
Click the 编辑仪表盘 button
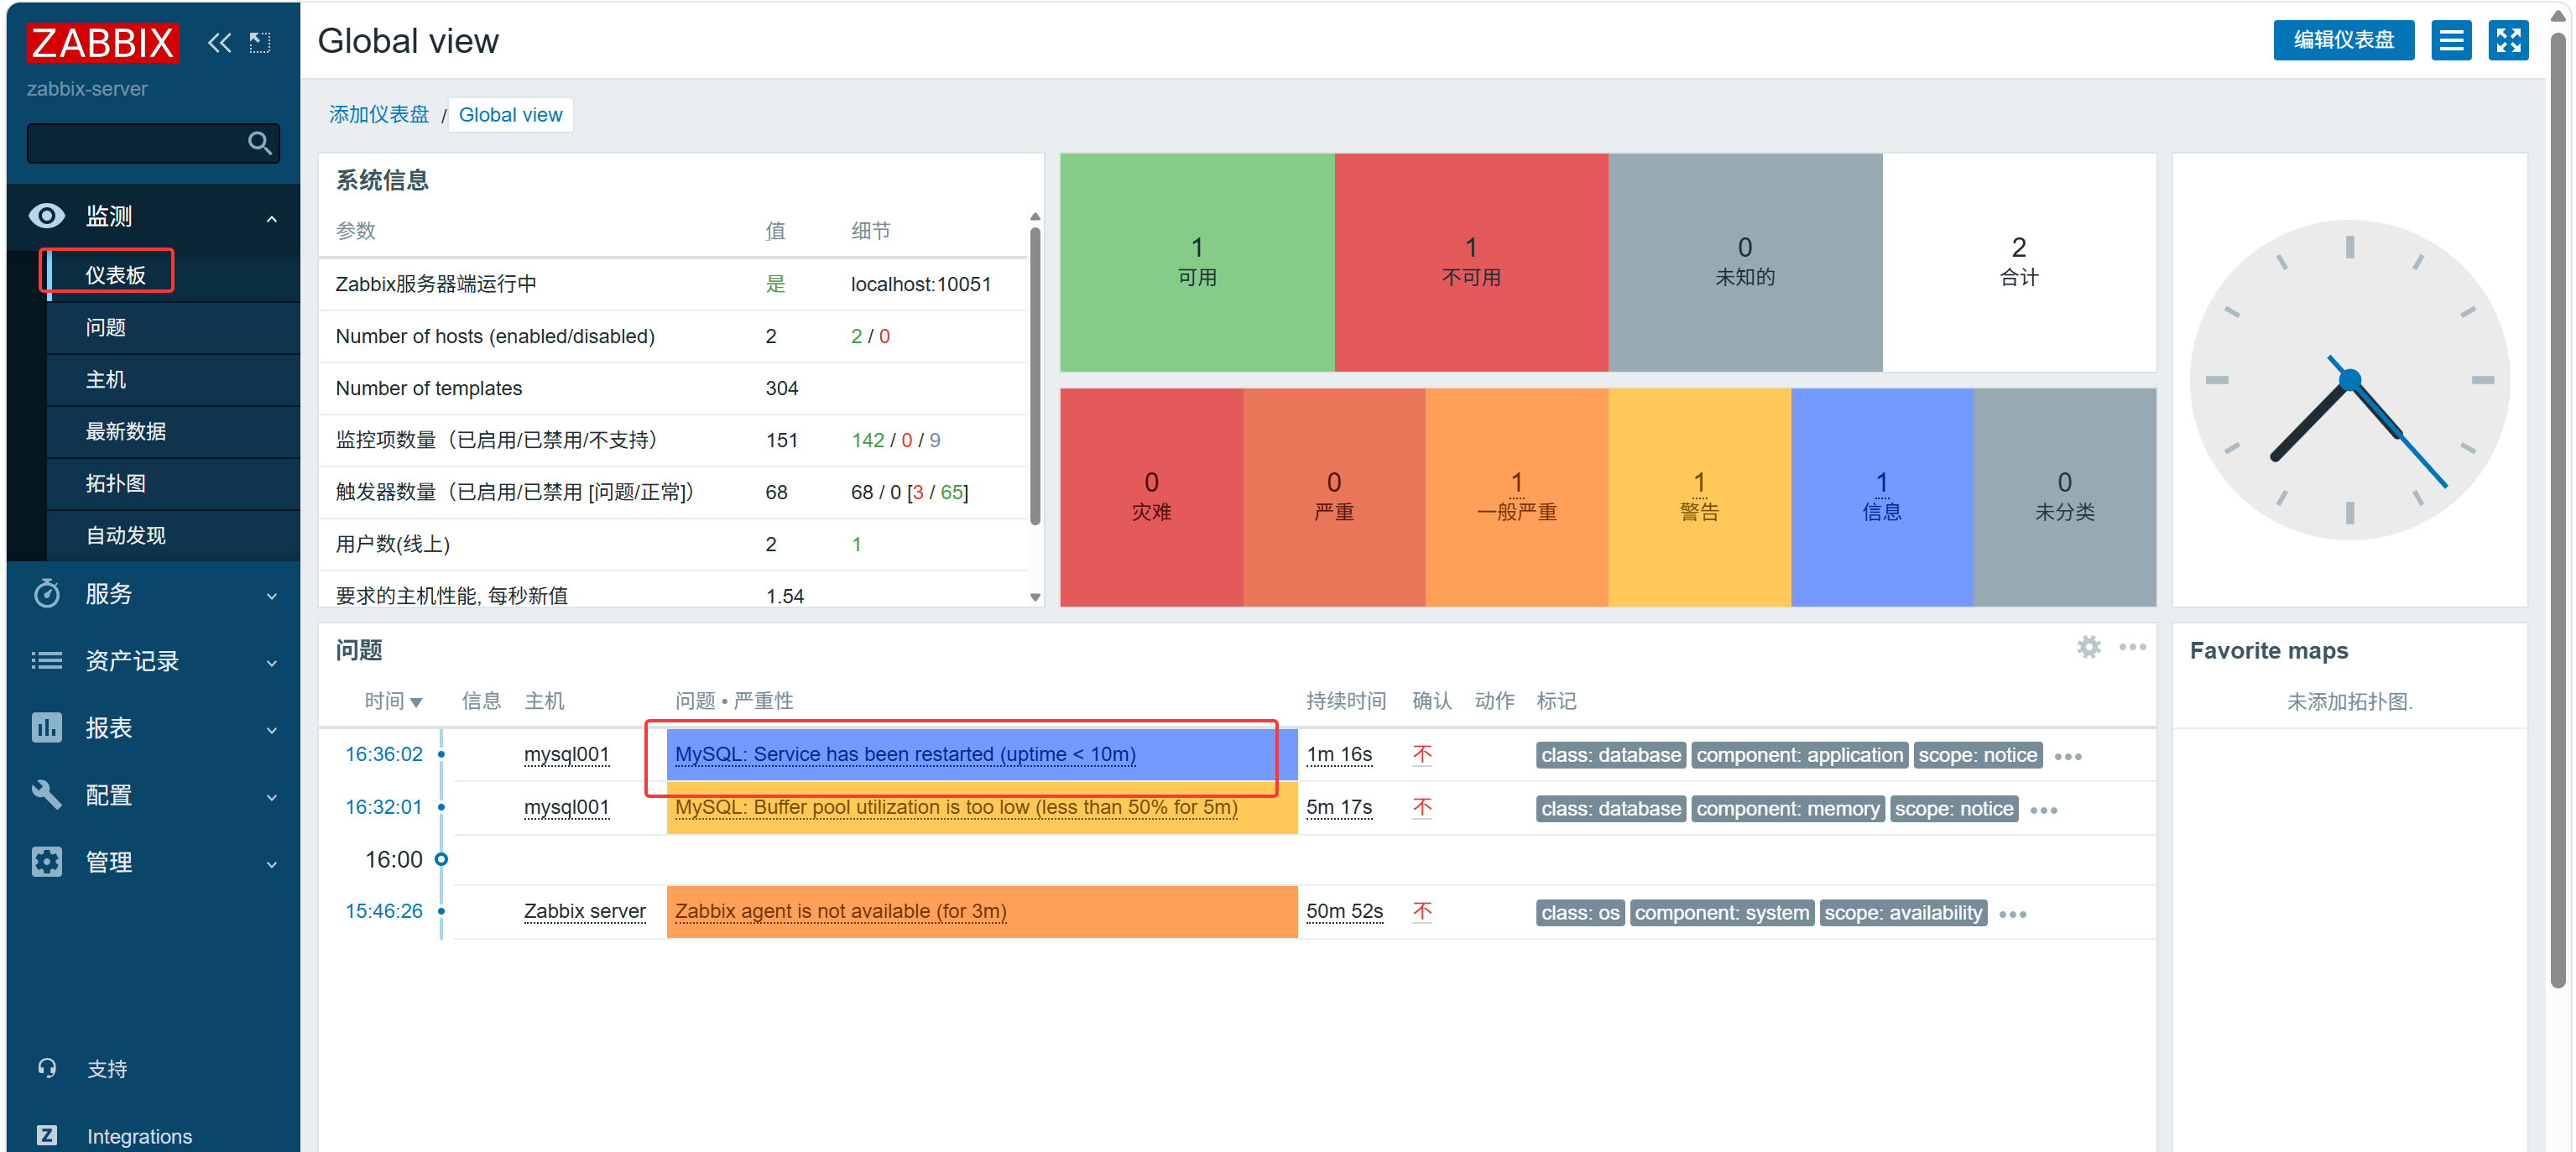pyautogui.click(x=2343, y=40)
